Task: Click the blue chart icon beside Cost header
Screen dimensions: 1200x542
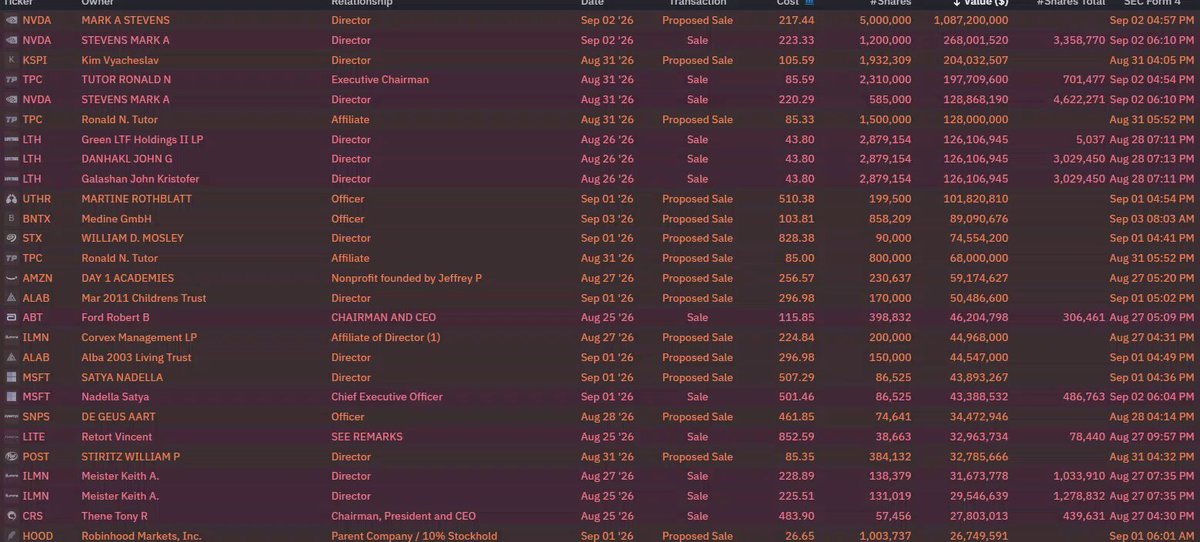Action: (809, 3)
